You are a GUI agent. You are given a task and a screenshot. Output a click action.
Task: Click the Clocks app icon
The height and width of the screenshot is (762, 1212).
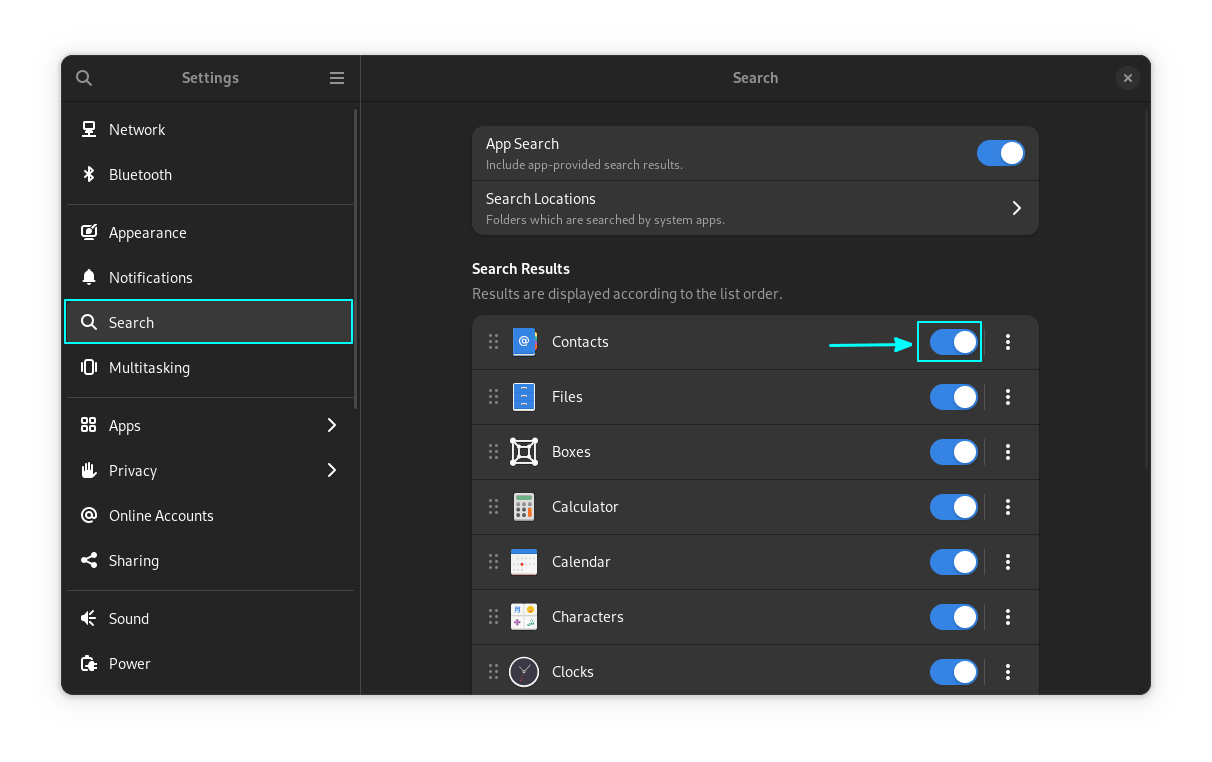click(524, 672)
